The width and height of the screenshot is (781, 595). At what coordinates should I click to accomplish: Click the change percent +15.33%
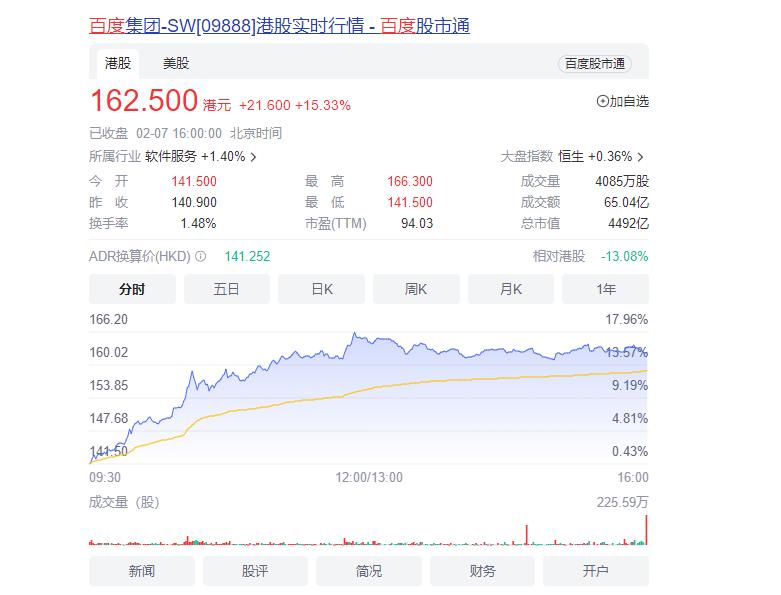pyautogui.click(x=323, y=106)
